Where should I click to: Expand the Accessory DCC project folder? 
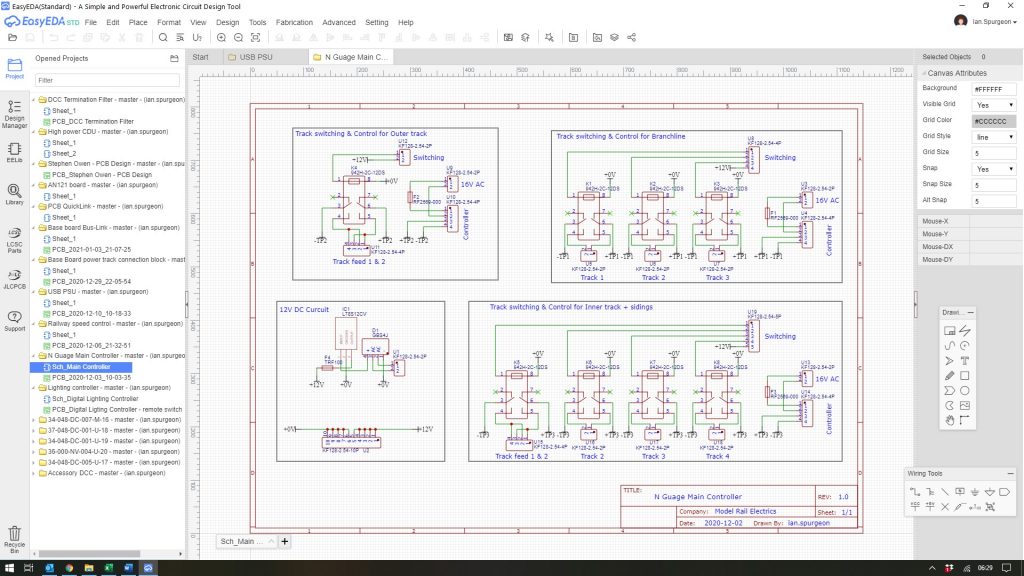click(34, 473)
